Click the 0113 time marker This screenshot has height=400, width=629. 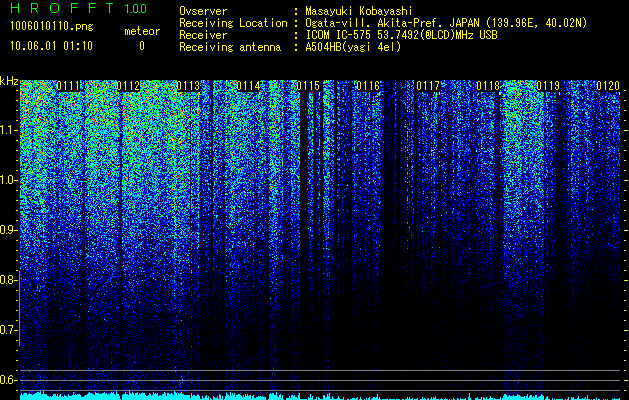188,86
